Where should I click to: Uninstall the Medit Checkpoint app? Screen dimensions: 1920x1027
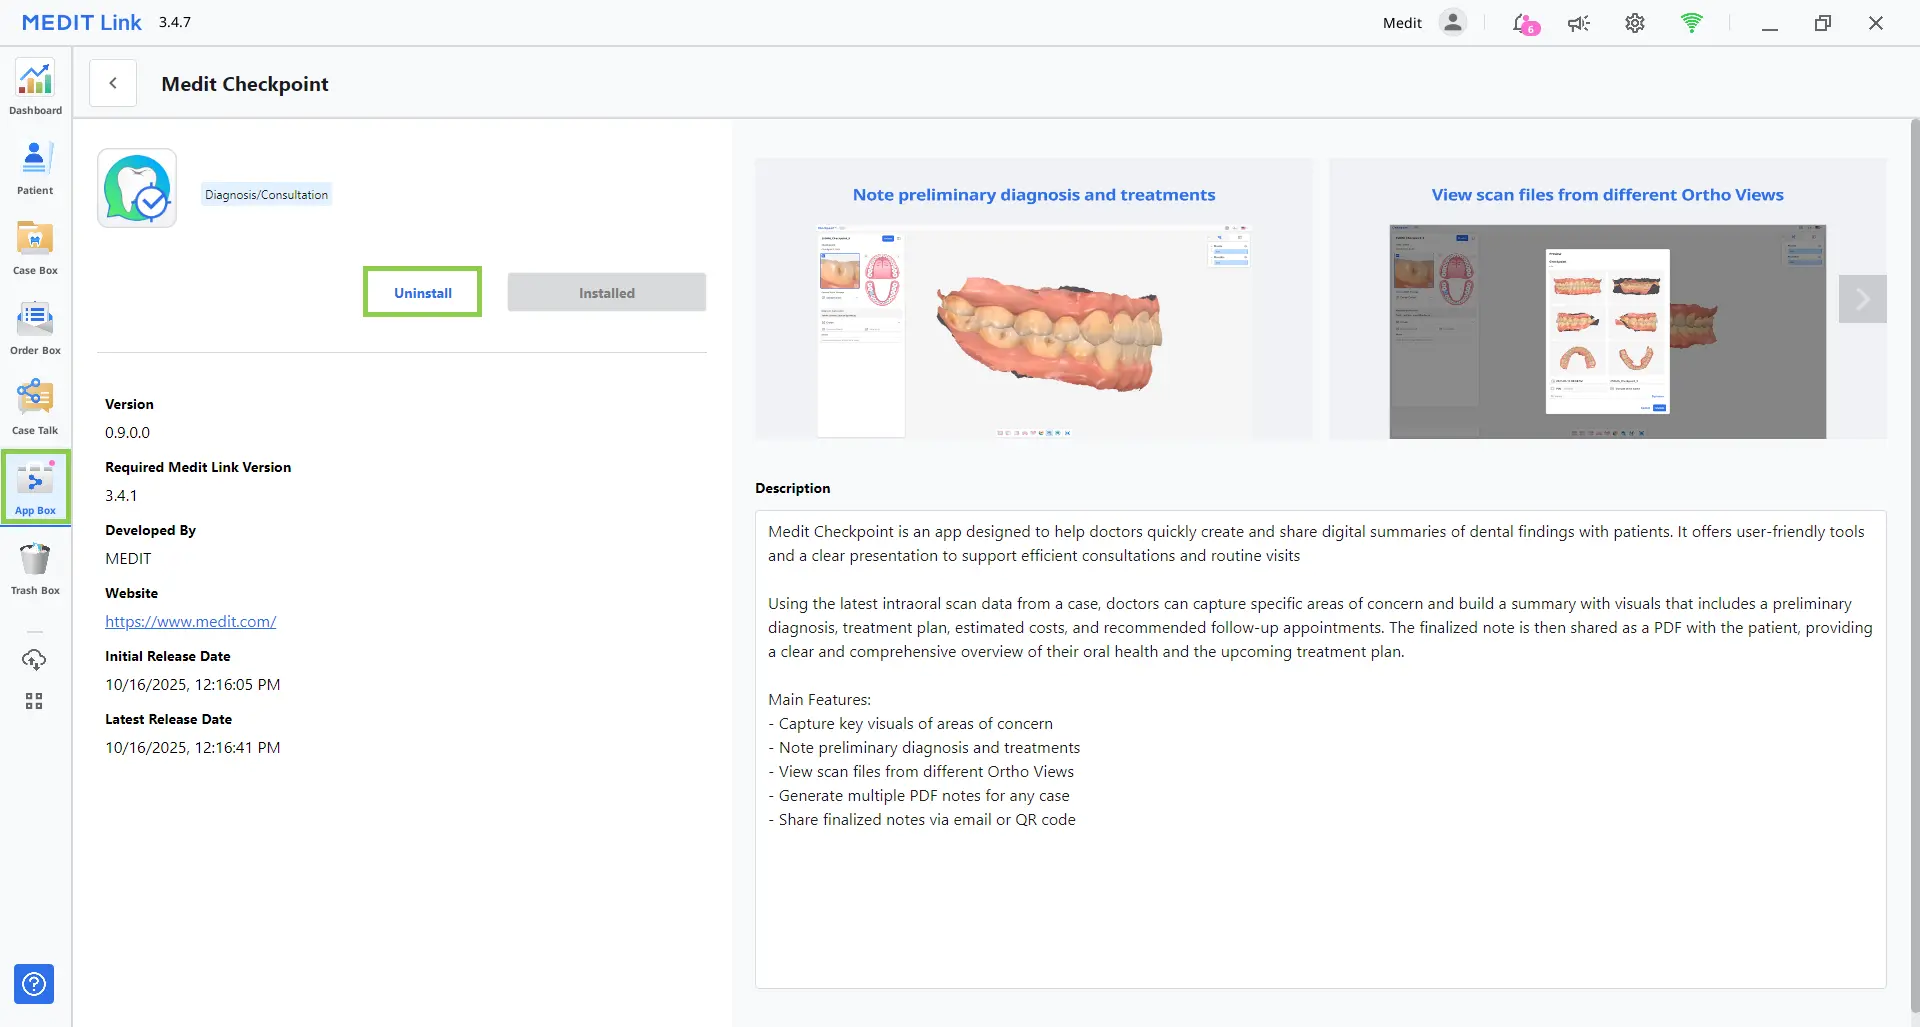point(422,292)
